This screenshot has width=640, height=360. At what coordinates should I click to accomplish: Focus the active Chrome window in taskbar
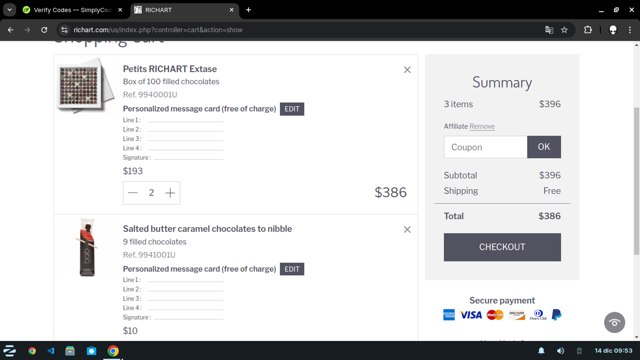click(113, 351)
